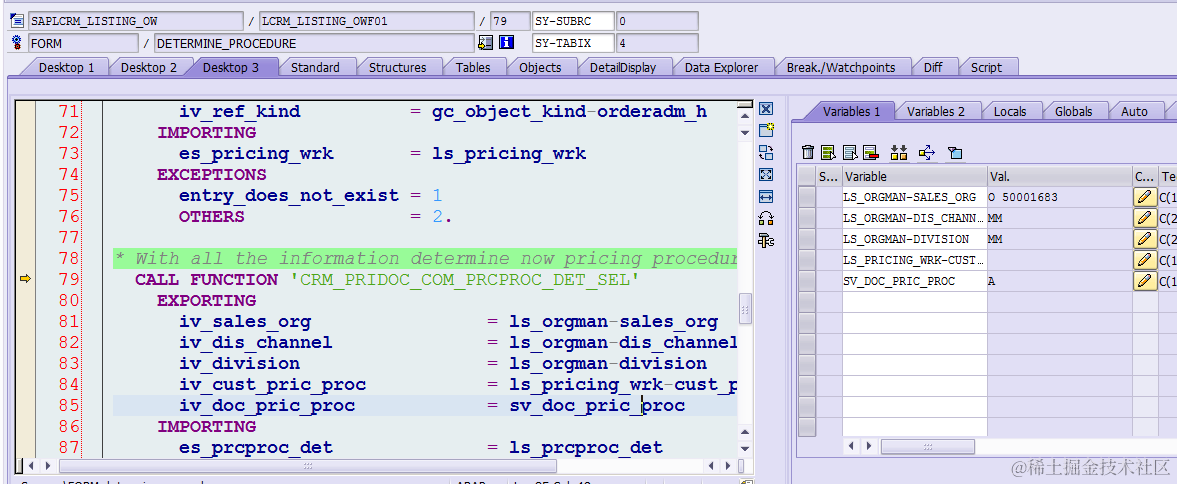Open the Data Explorer tab
This screenshot has width=1177, height=484.
721,68
